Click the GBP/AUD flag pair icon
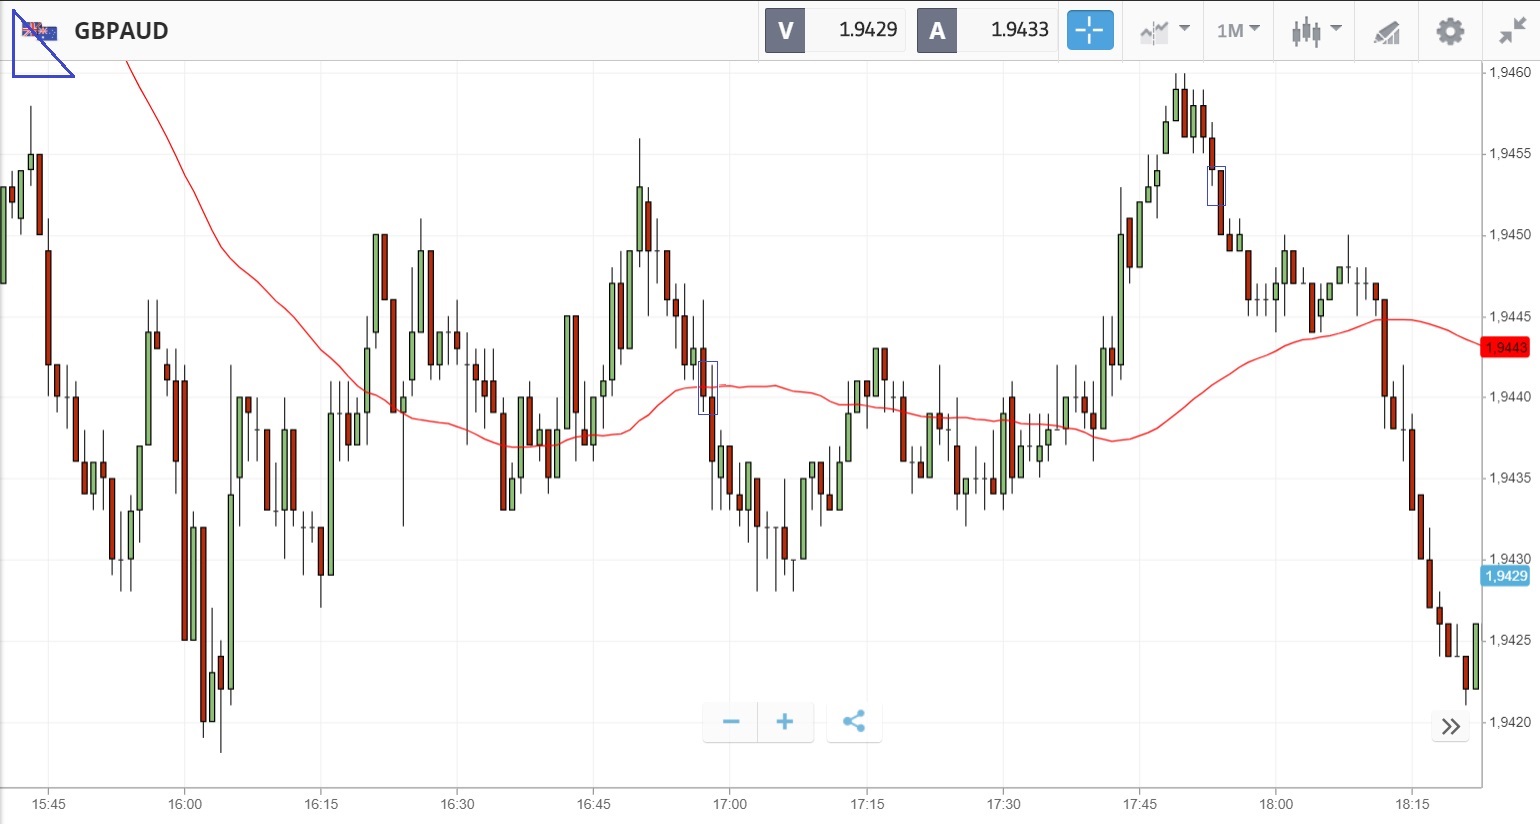The width and height of the screenshot is (1540, 824). click(x=40, y=31)
